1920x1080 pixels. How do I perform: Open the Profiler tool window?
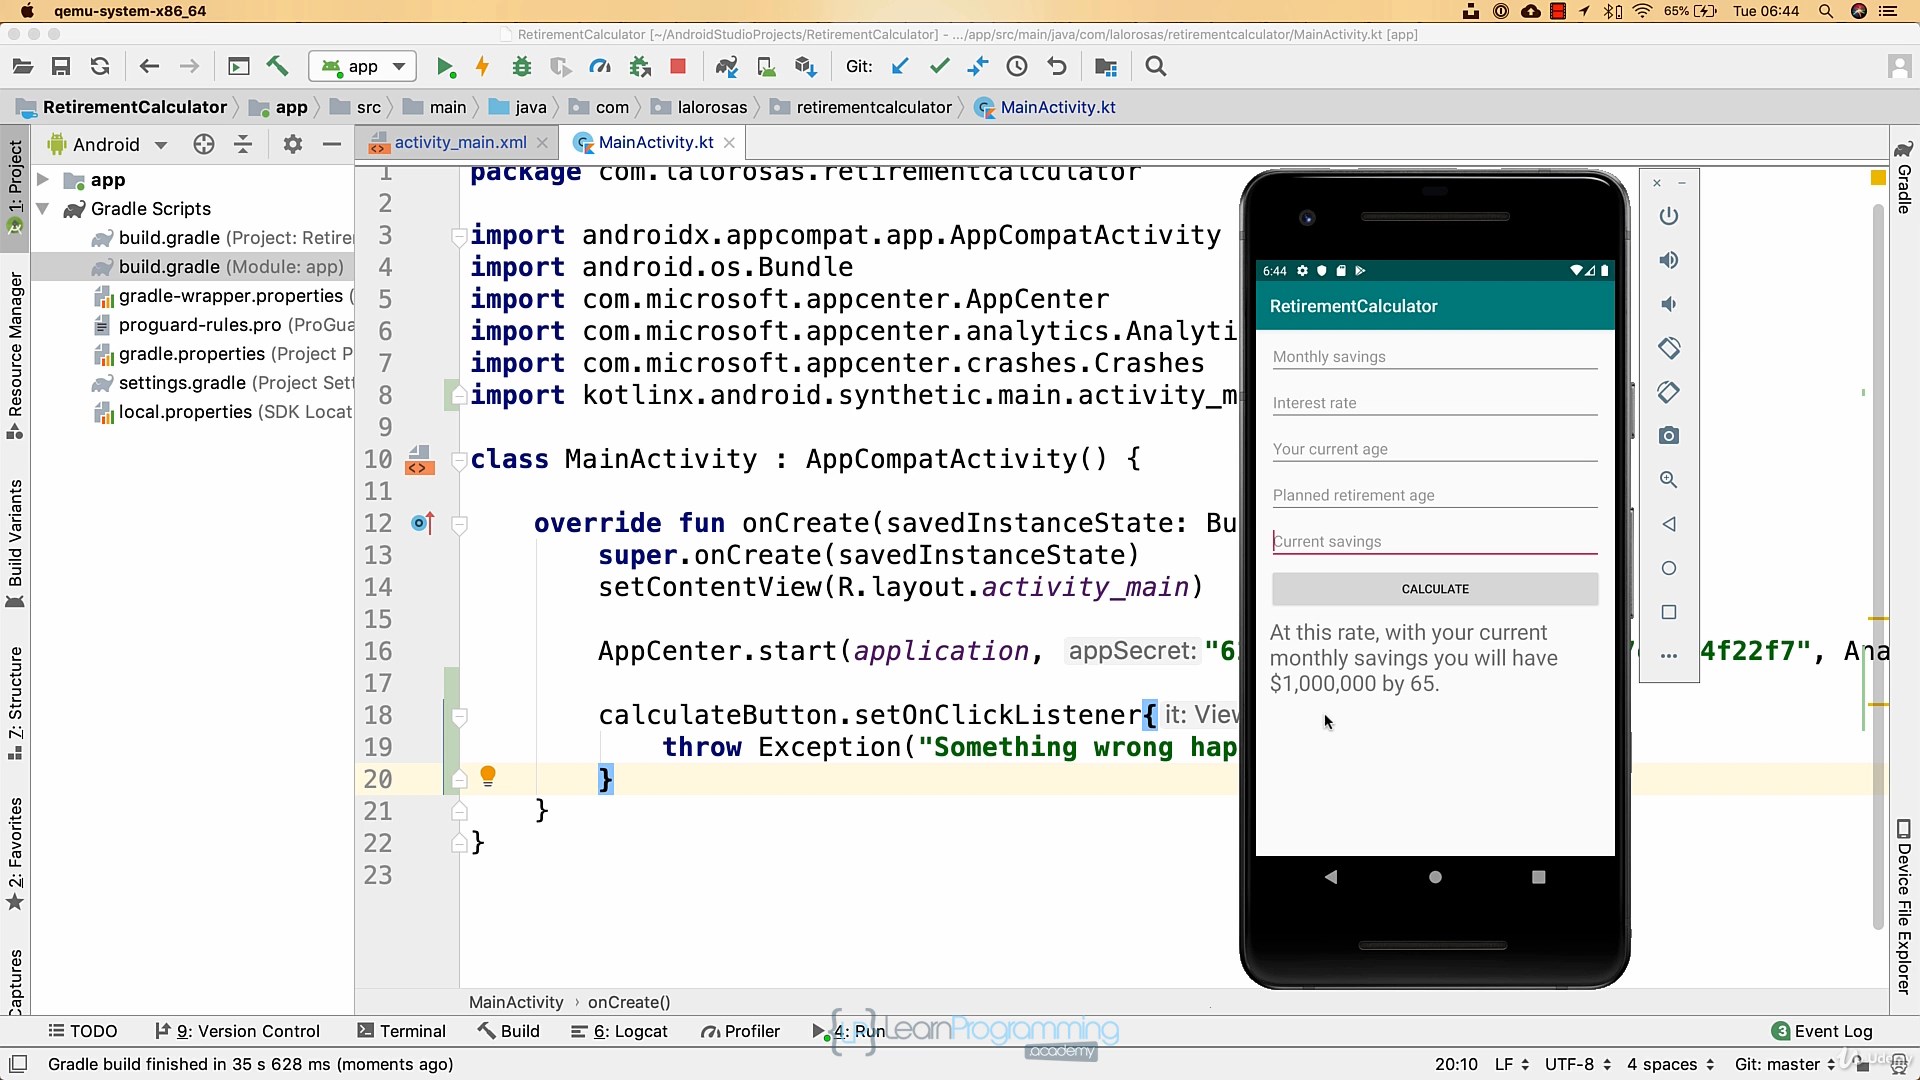pyautogui.click(x=740, y=1031)
